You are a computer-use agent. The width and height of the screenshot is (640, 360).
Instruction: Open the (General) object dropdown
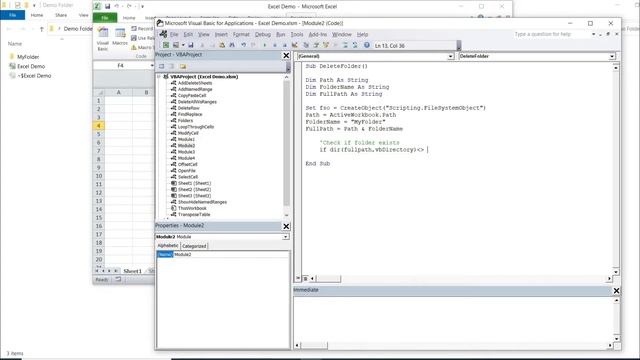(x=450, y=56)
